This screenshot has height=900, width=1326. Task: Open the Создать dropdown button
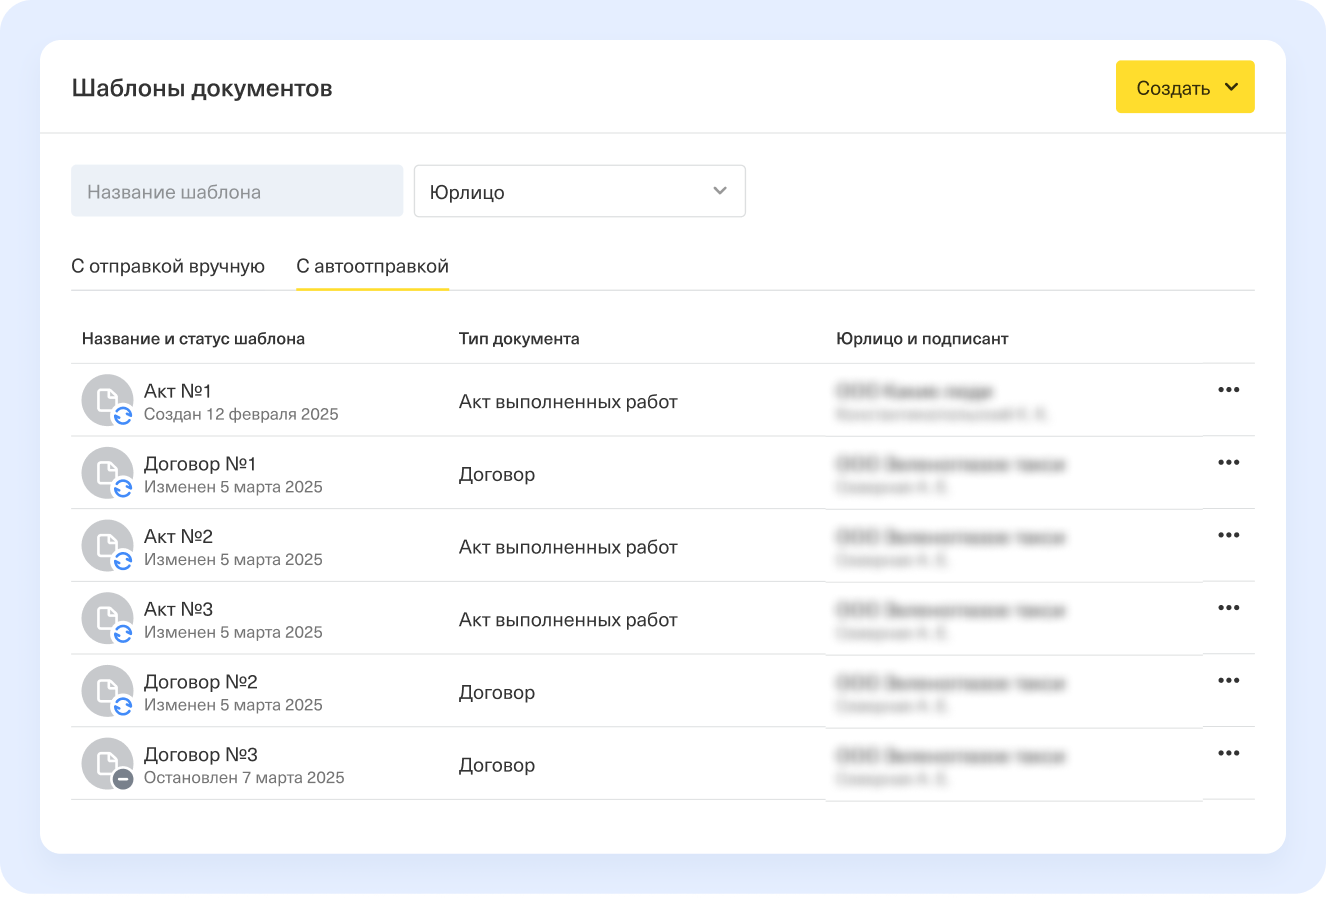pos(1185,87)
